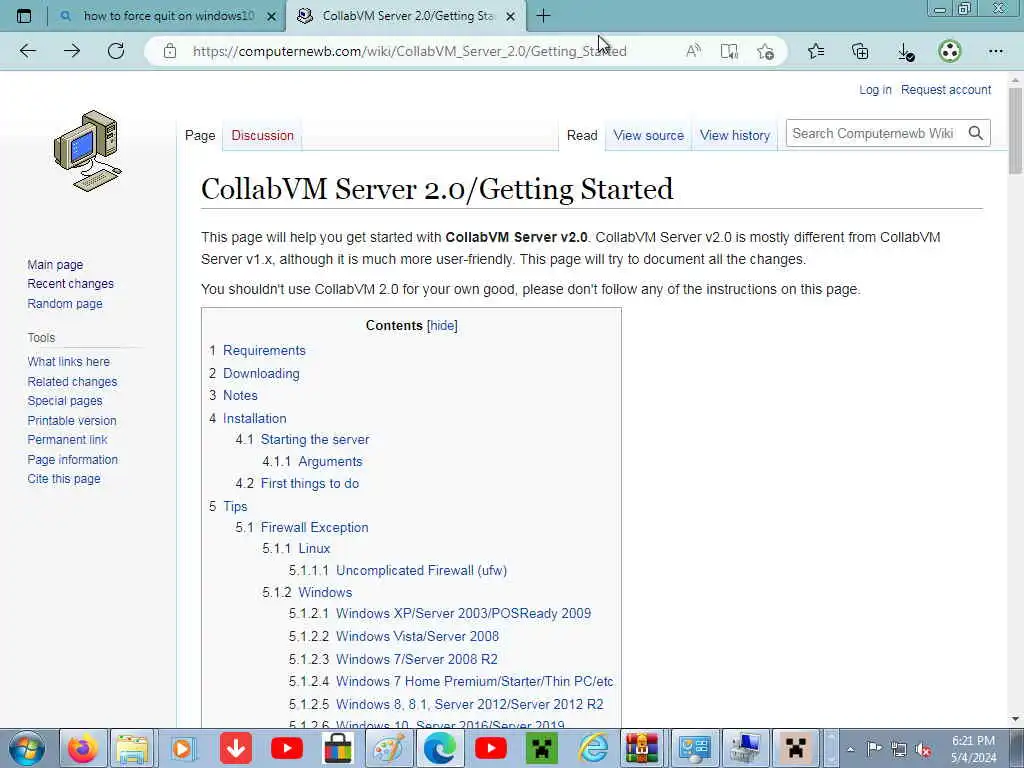
Task: Open the View history tab
Action: pos(735,135)
